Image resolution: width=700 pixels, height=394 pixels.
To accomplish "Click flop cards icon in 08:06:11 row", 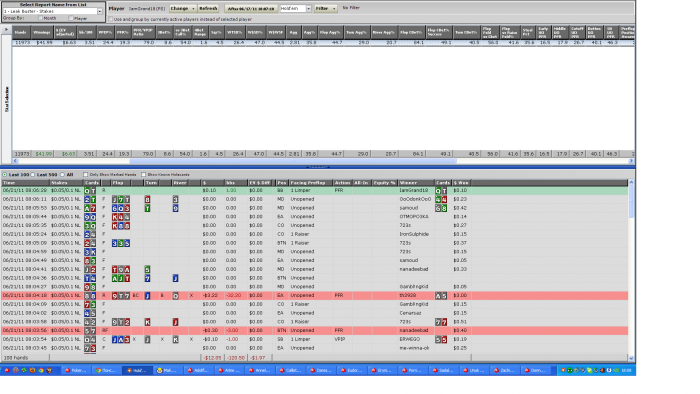I will pyautogui.click(x=121, y=199).
